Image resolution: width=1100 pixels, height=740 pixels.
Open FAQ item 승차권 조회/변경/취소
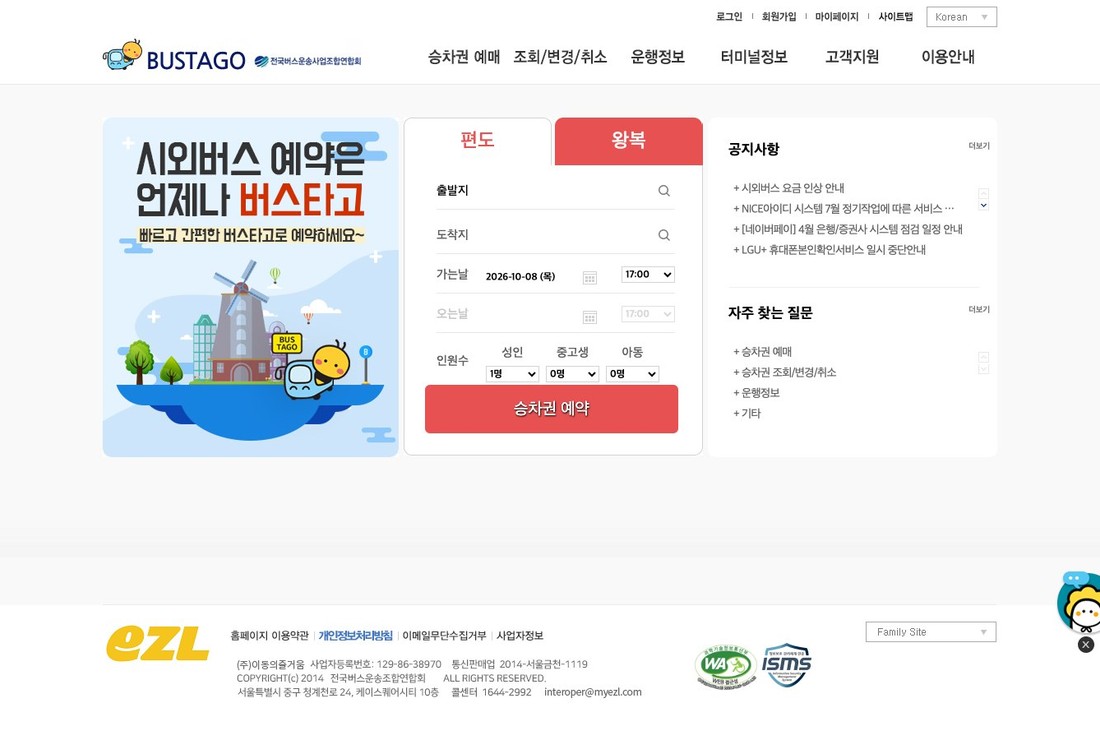[x=784, y=372]
